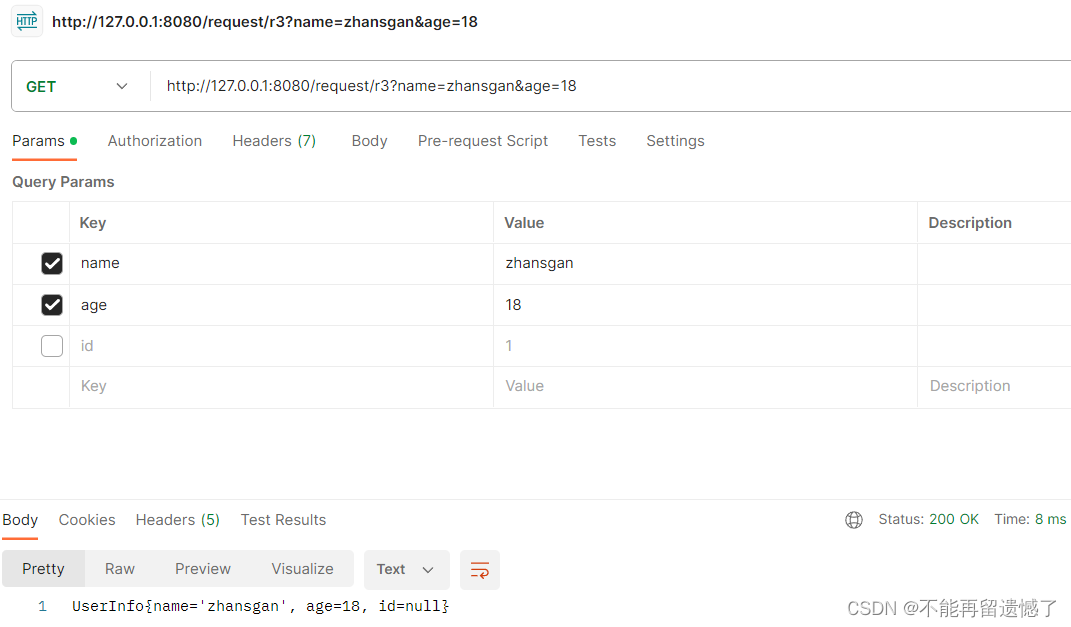Toggle the wrap lines icon in response toolbar
The height and width of the screenshot is (627, 1071).
(479, 570)
